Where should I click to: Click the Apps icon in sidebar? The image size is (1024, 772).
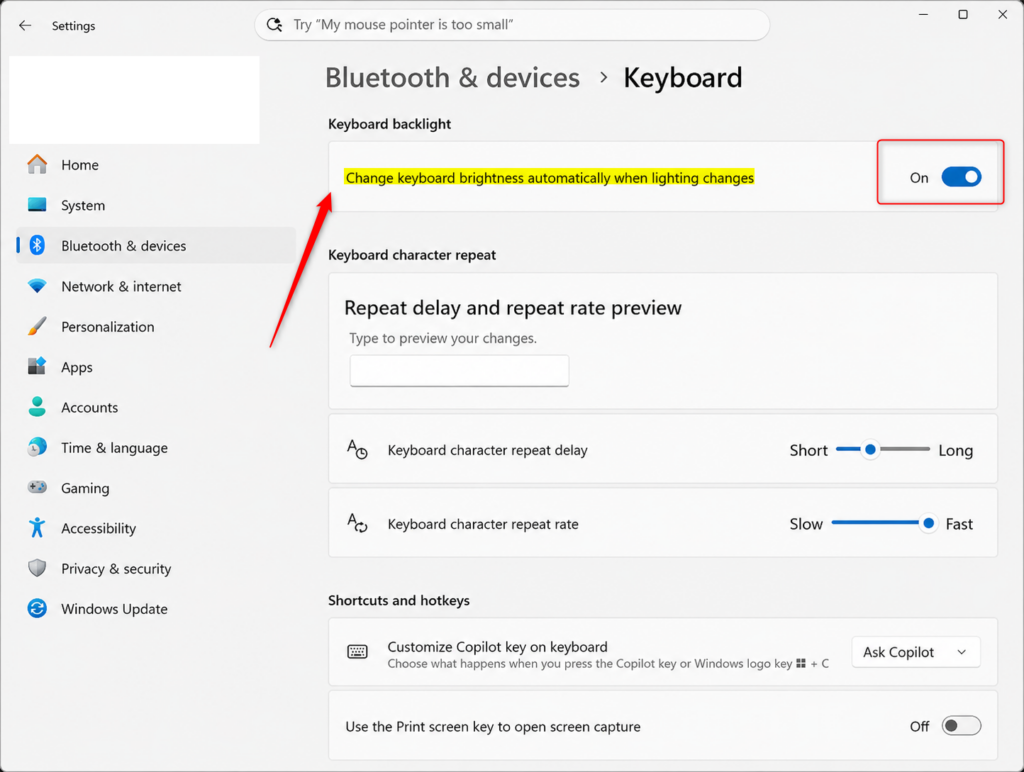(37, 366)
